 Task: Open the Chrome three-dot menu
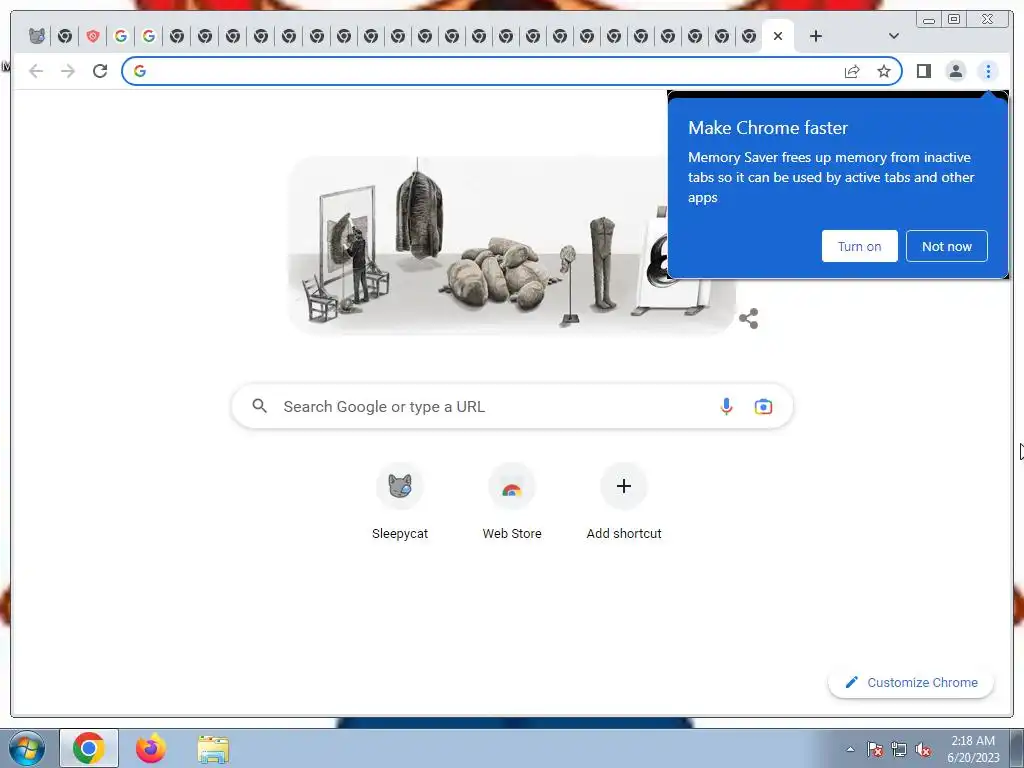click(x=988, y=71)
